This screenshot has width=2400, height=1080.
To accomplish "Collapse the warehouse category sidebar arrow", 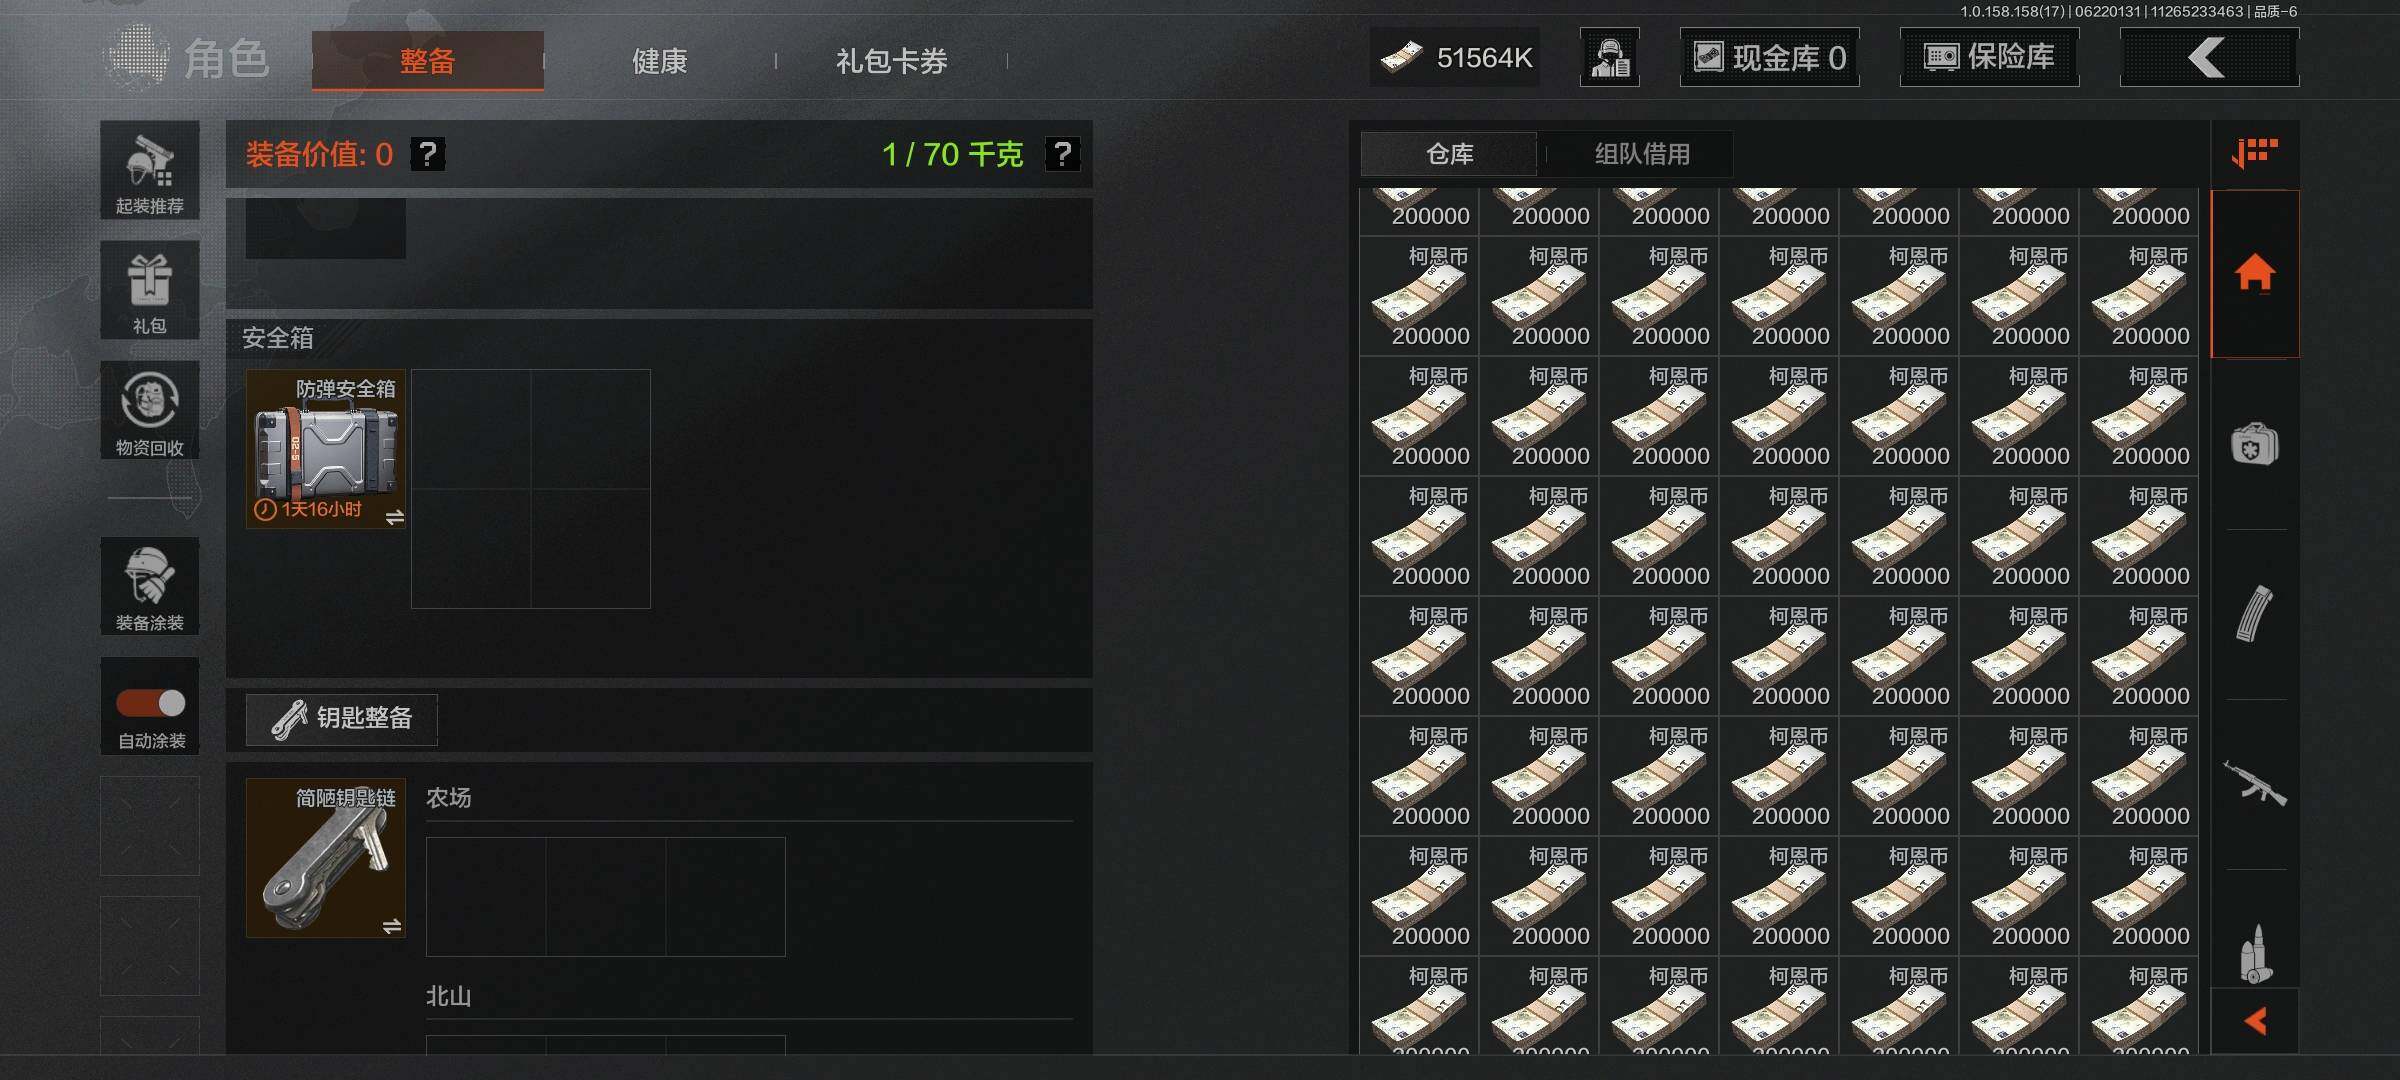I will tap(2255, 1021).
